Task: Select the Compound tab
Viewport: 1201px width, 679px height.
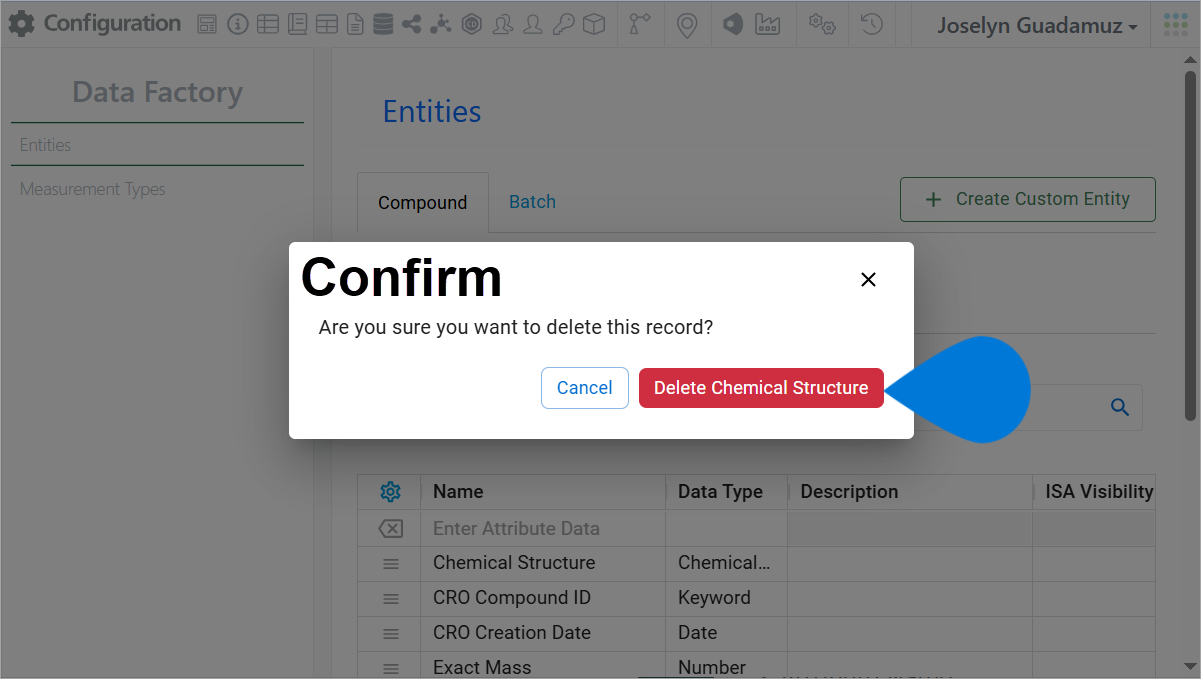Action: (423, 203)
